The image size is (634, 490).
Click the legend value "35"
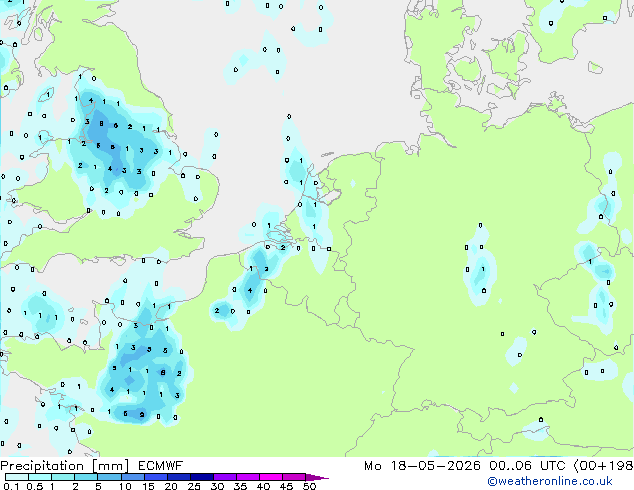coord(240,486)
